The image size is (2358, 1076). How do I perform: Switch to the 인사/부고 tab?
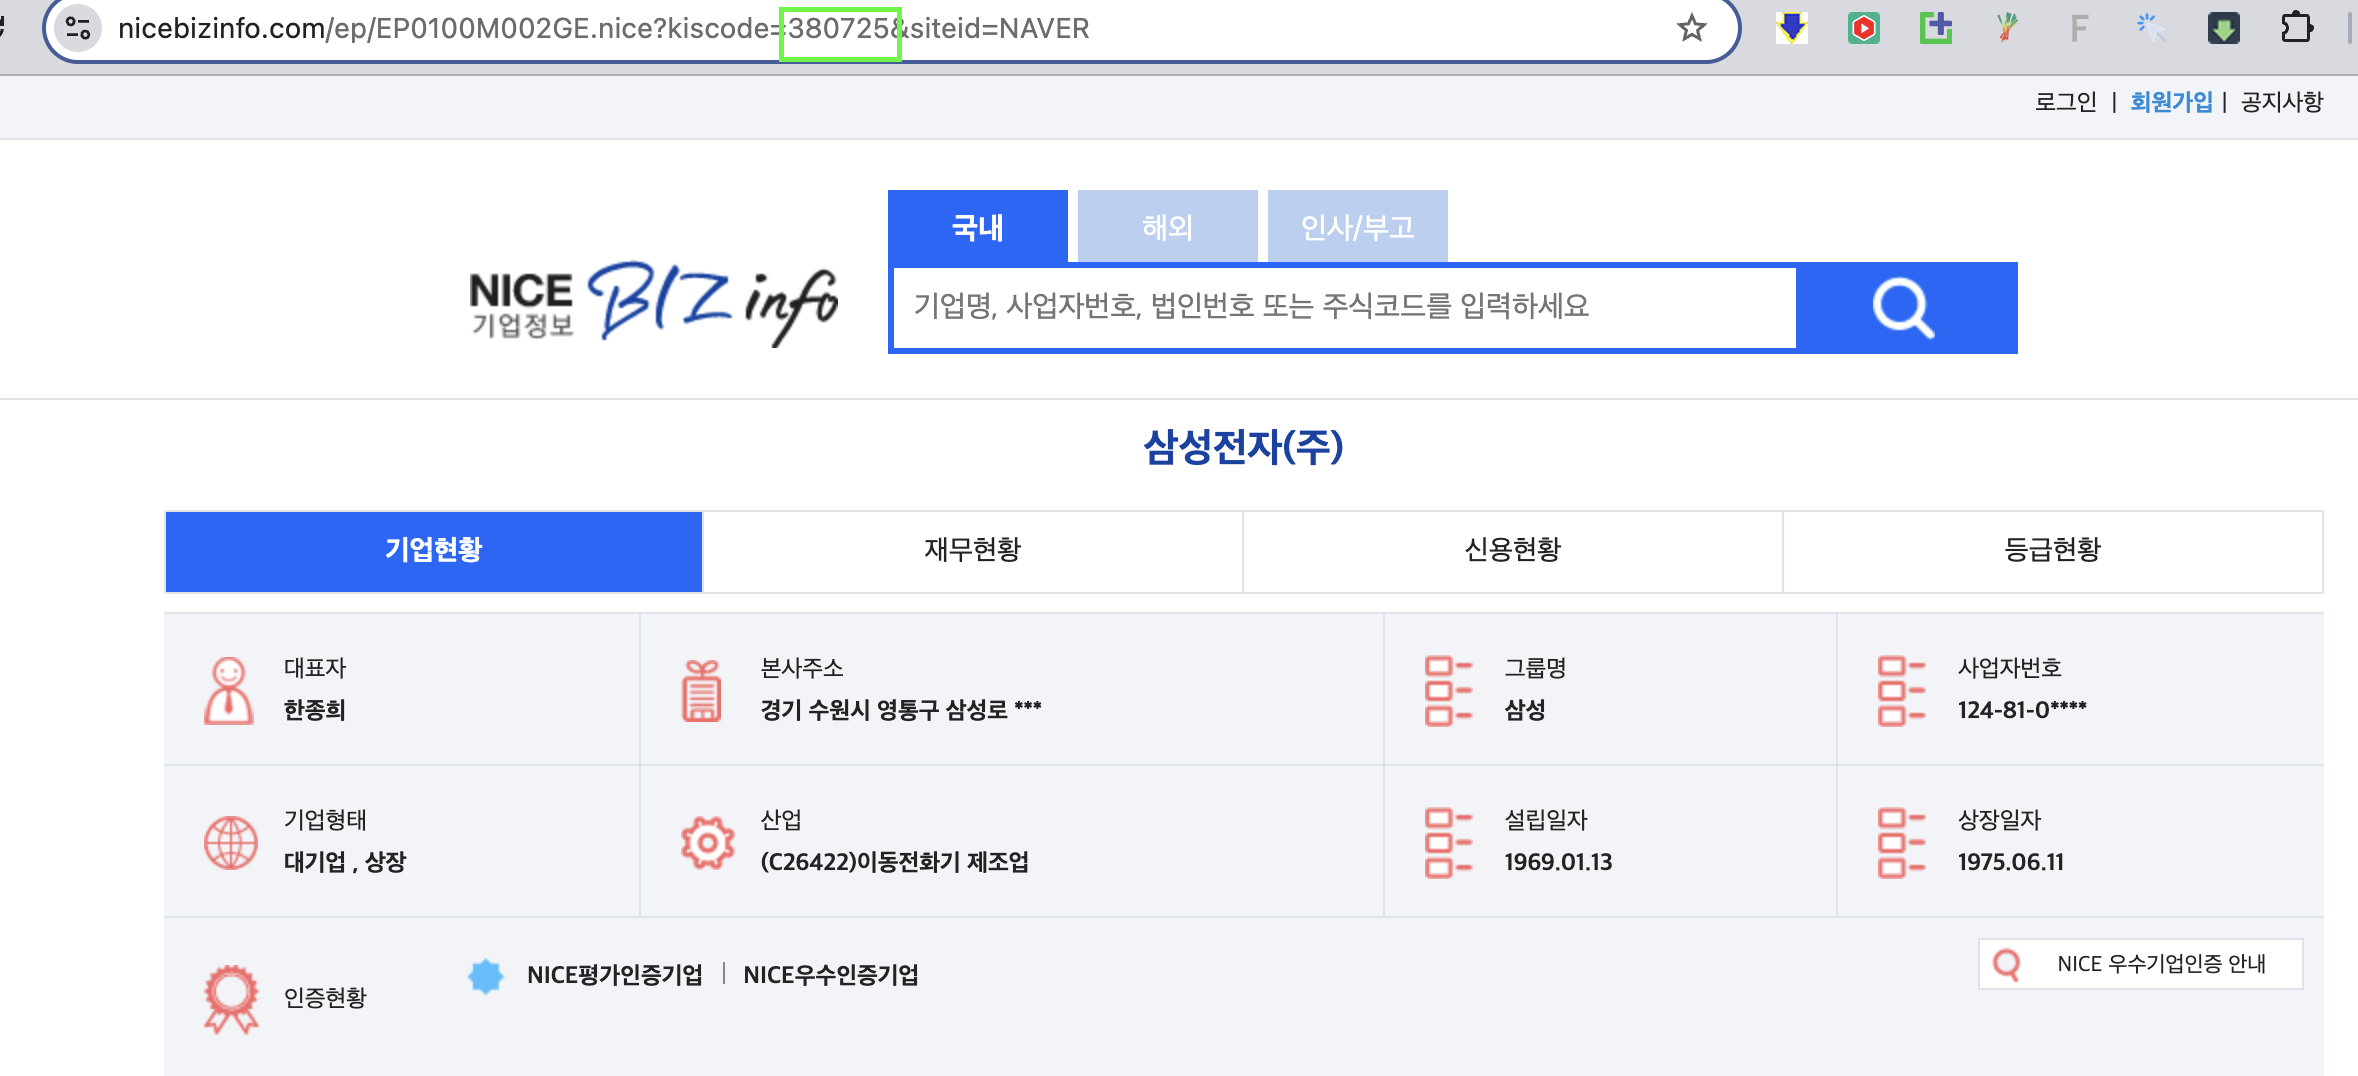(x=1357, y=227)
